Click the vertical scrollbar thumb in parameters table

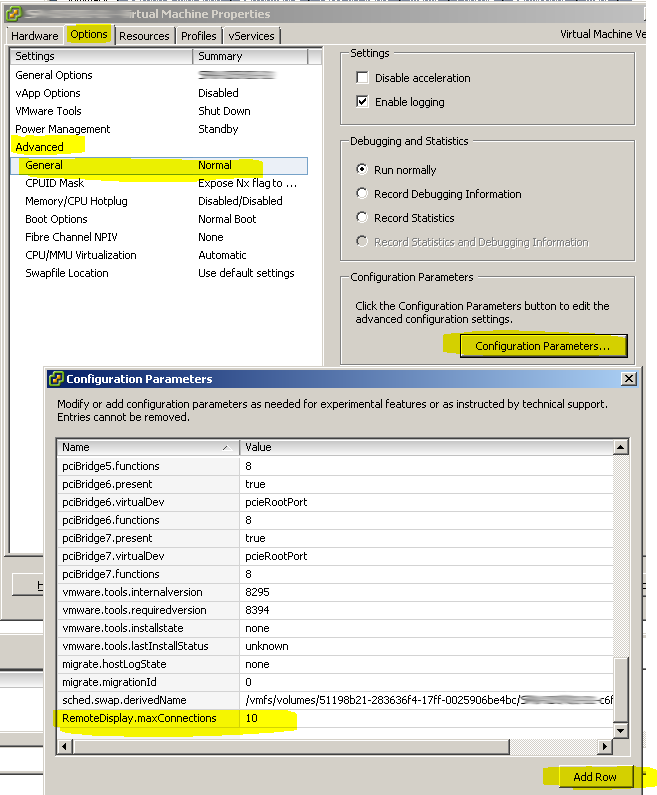pos(620,689)
